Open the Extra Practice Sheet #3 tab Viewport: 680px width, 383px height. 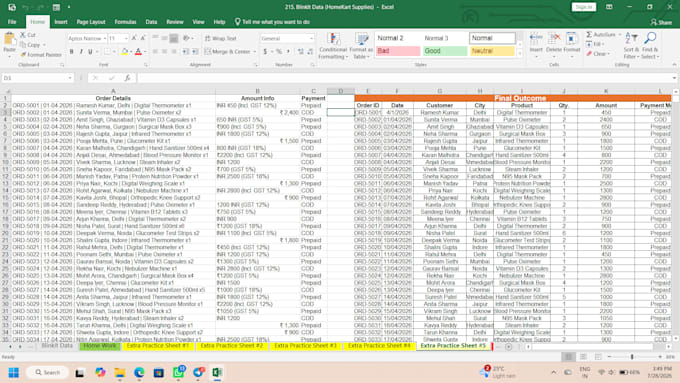(x=306, y=346)
